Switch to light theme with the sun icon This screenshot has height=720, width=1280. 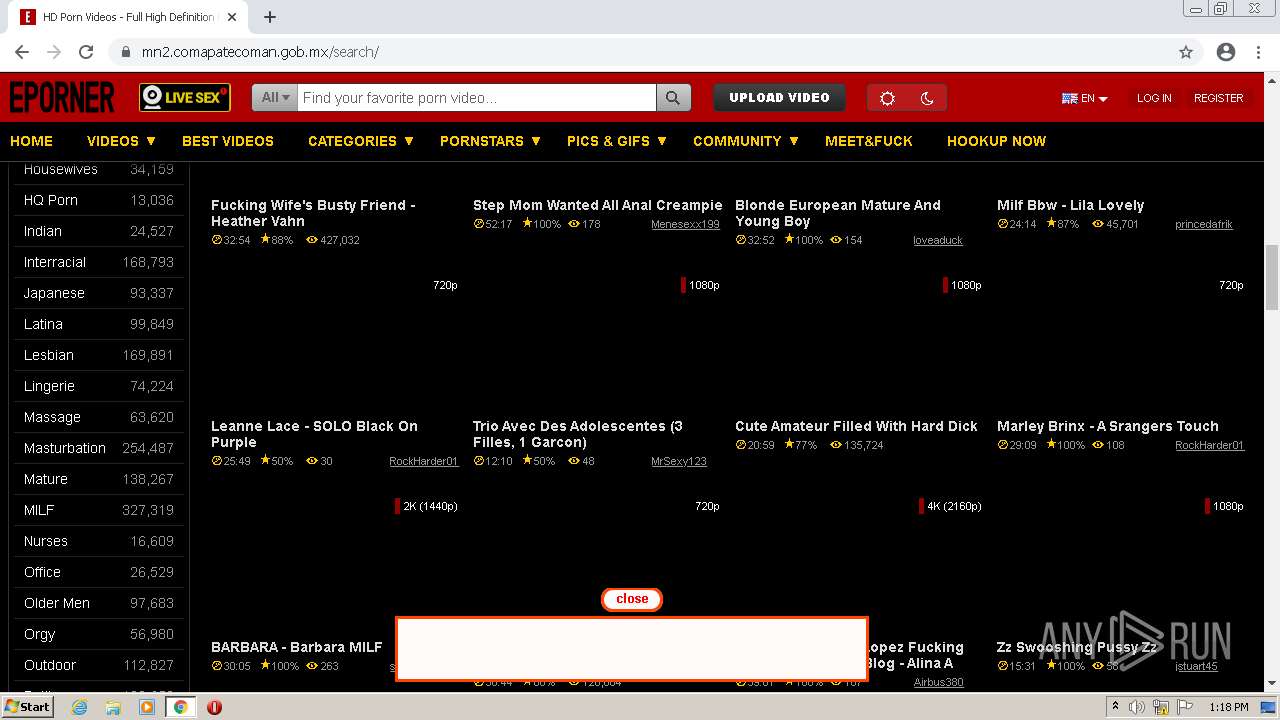(x=887, y=98)
